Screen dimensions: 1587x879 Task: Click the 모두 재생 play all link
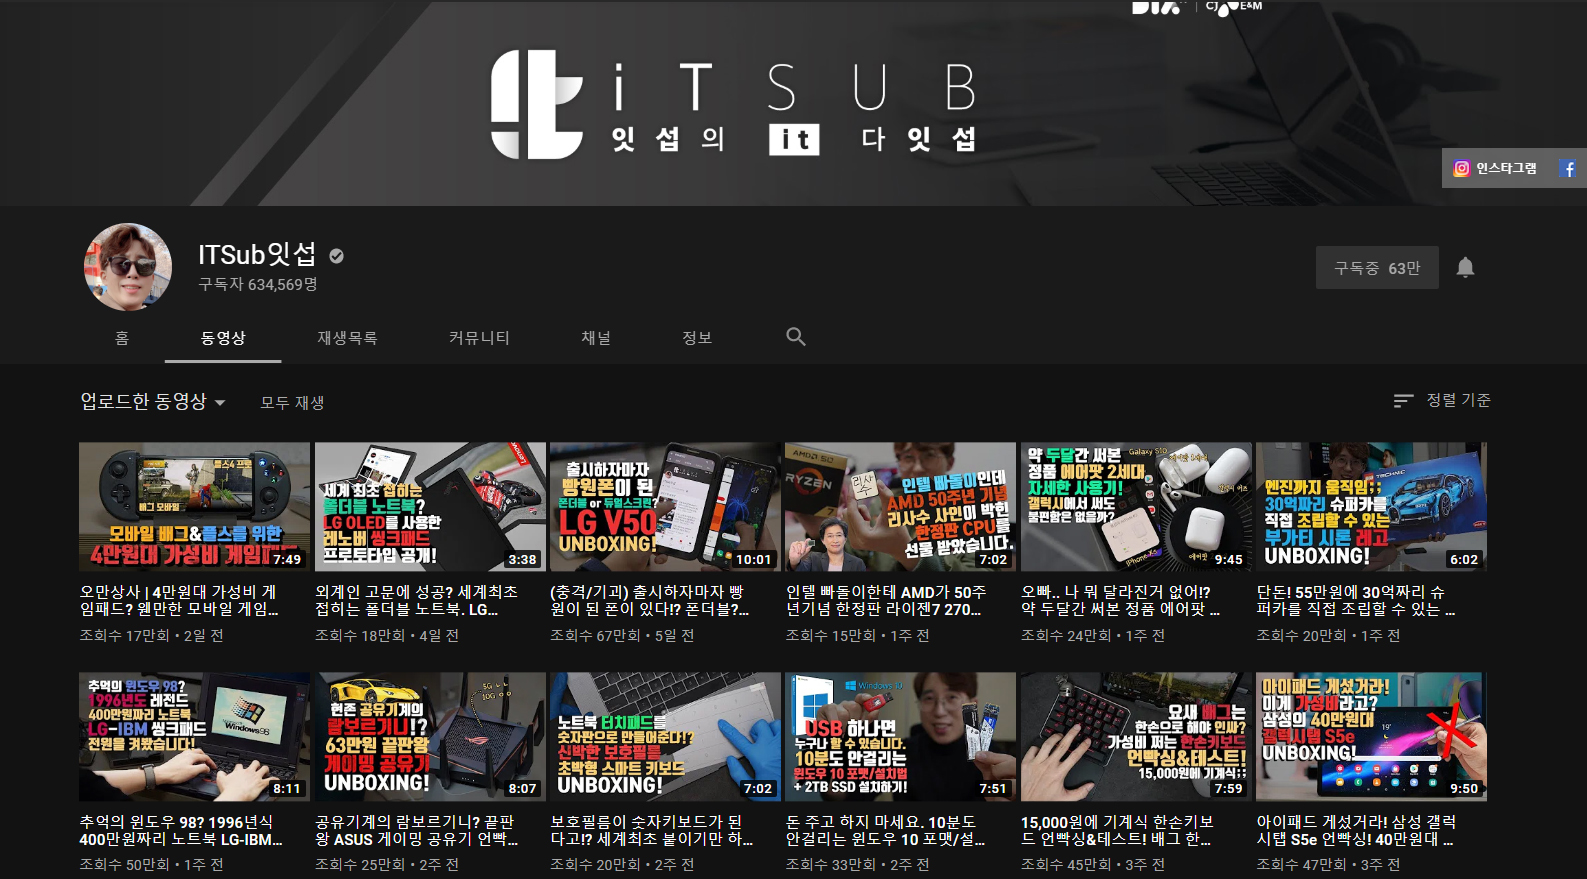click(x=292, y=403)
